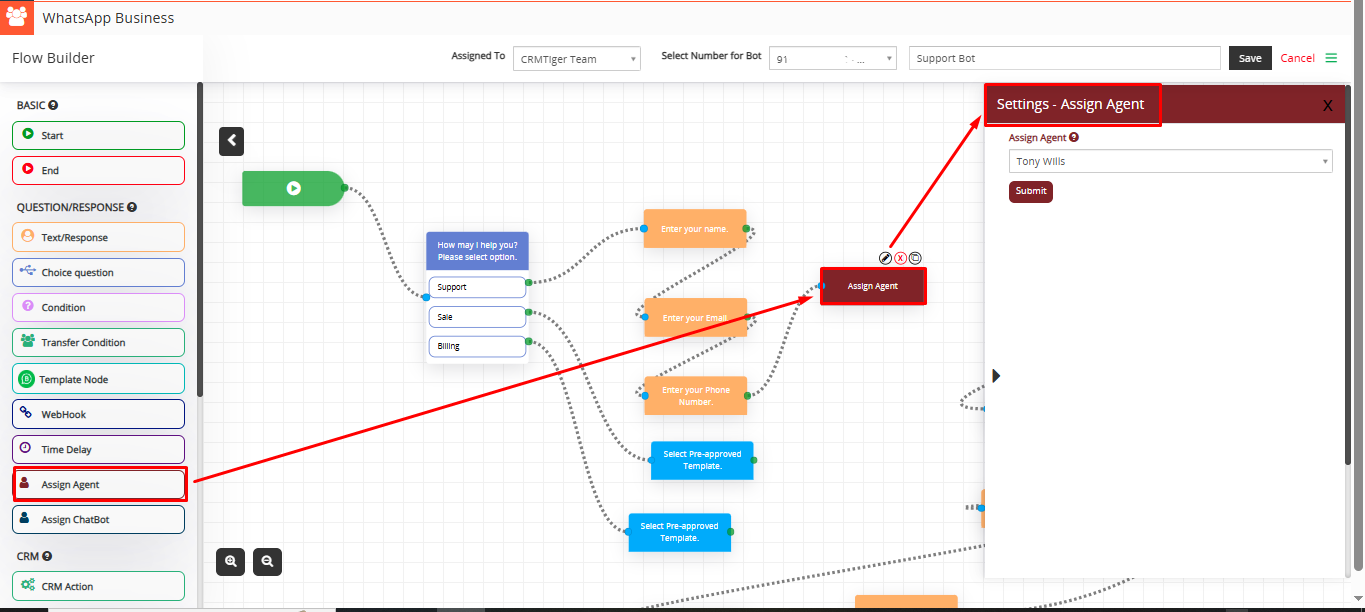Viewport: 1365px width, 612px height.
Task: Click the edit pencil icon above Assign Agent node
Action: [x=885, y=258]
